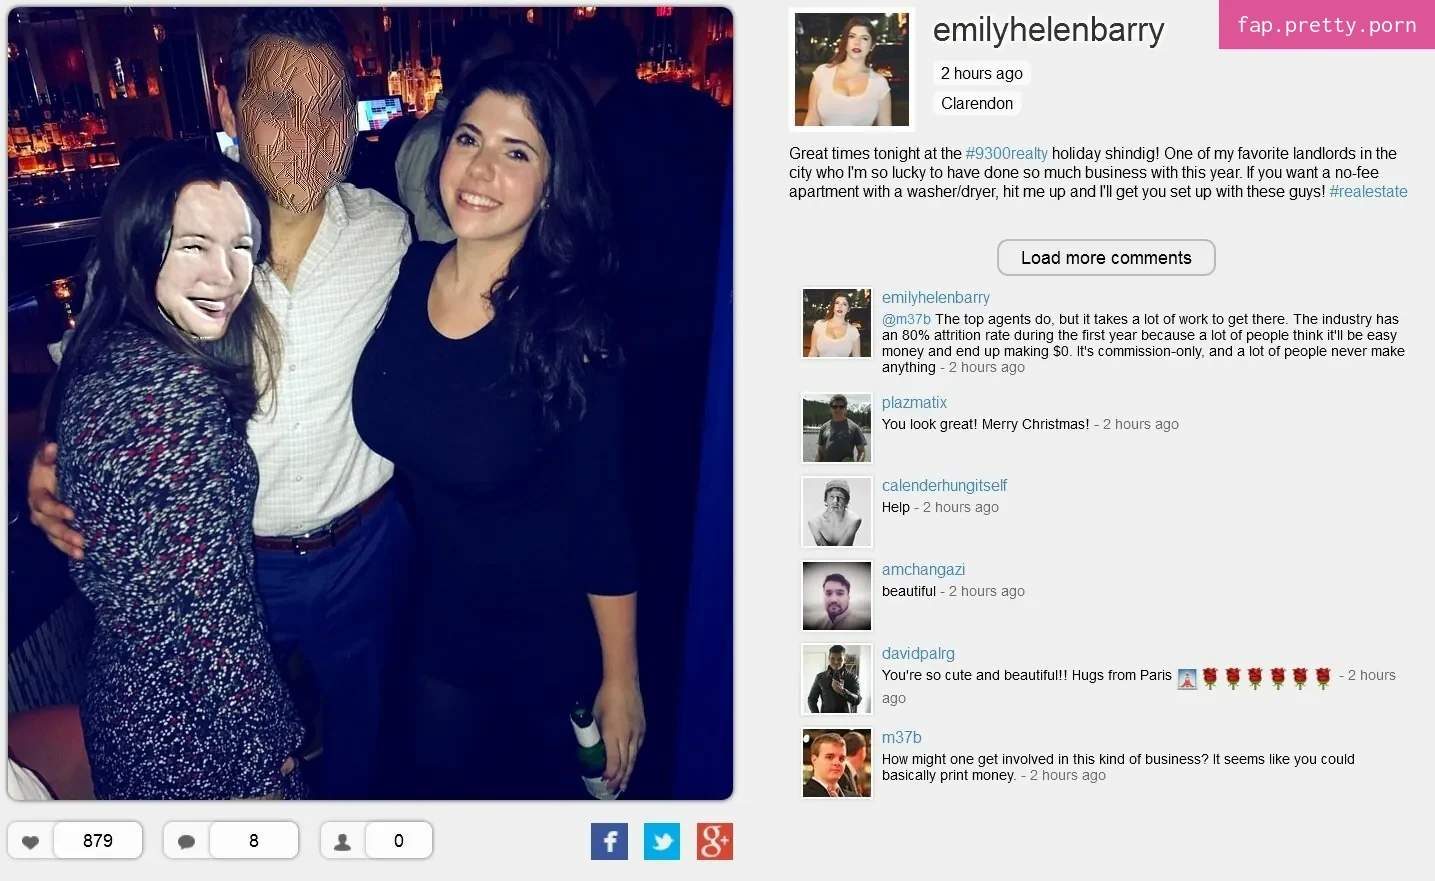The height and width of the screenshot is (881, 1435).
Task: Click the heart likes icon
Action: coord(31,842)
